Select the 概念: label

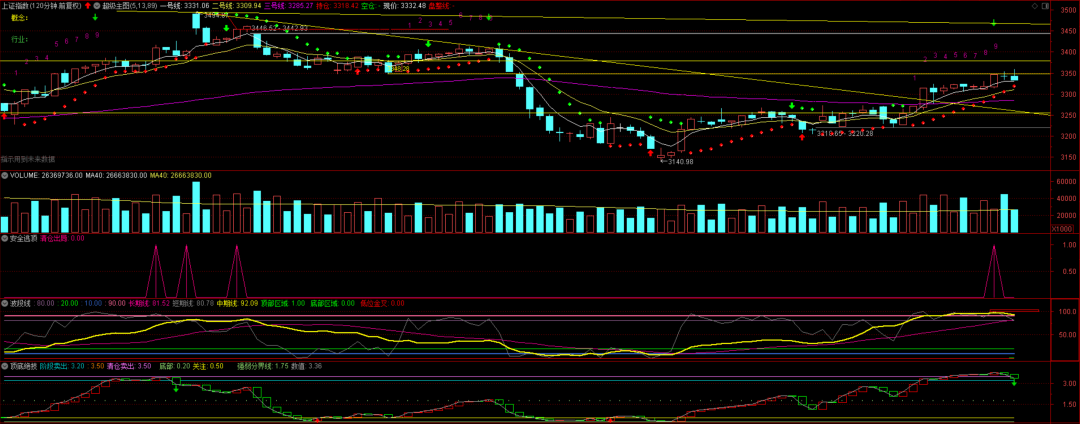pos(19,18)
